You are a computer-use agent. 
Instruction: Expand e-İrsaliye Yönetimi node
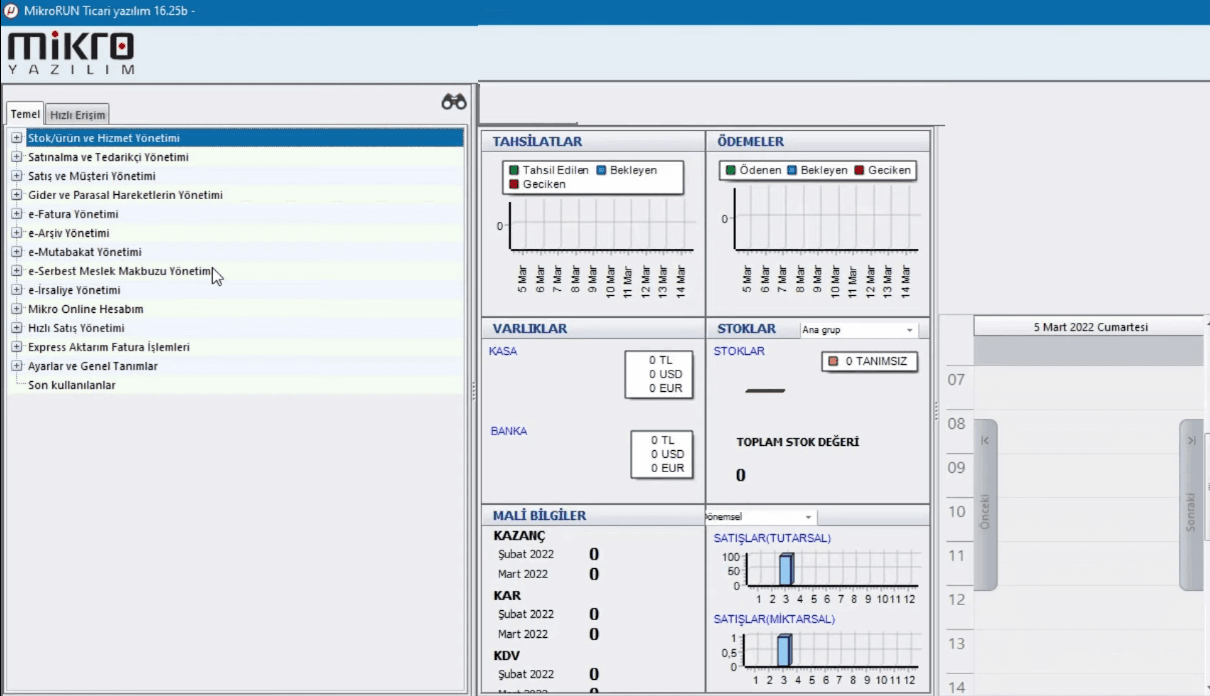point(17,290)
